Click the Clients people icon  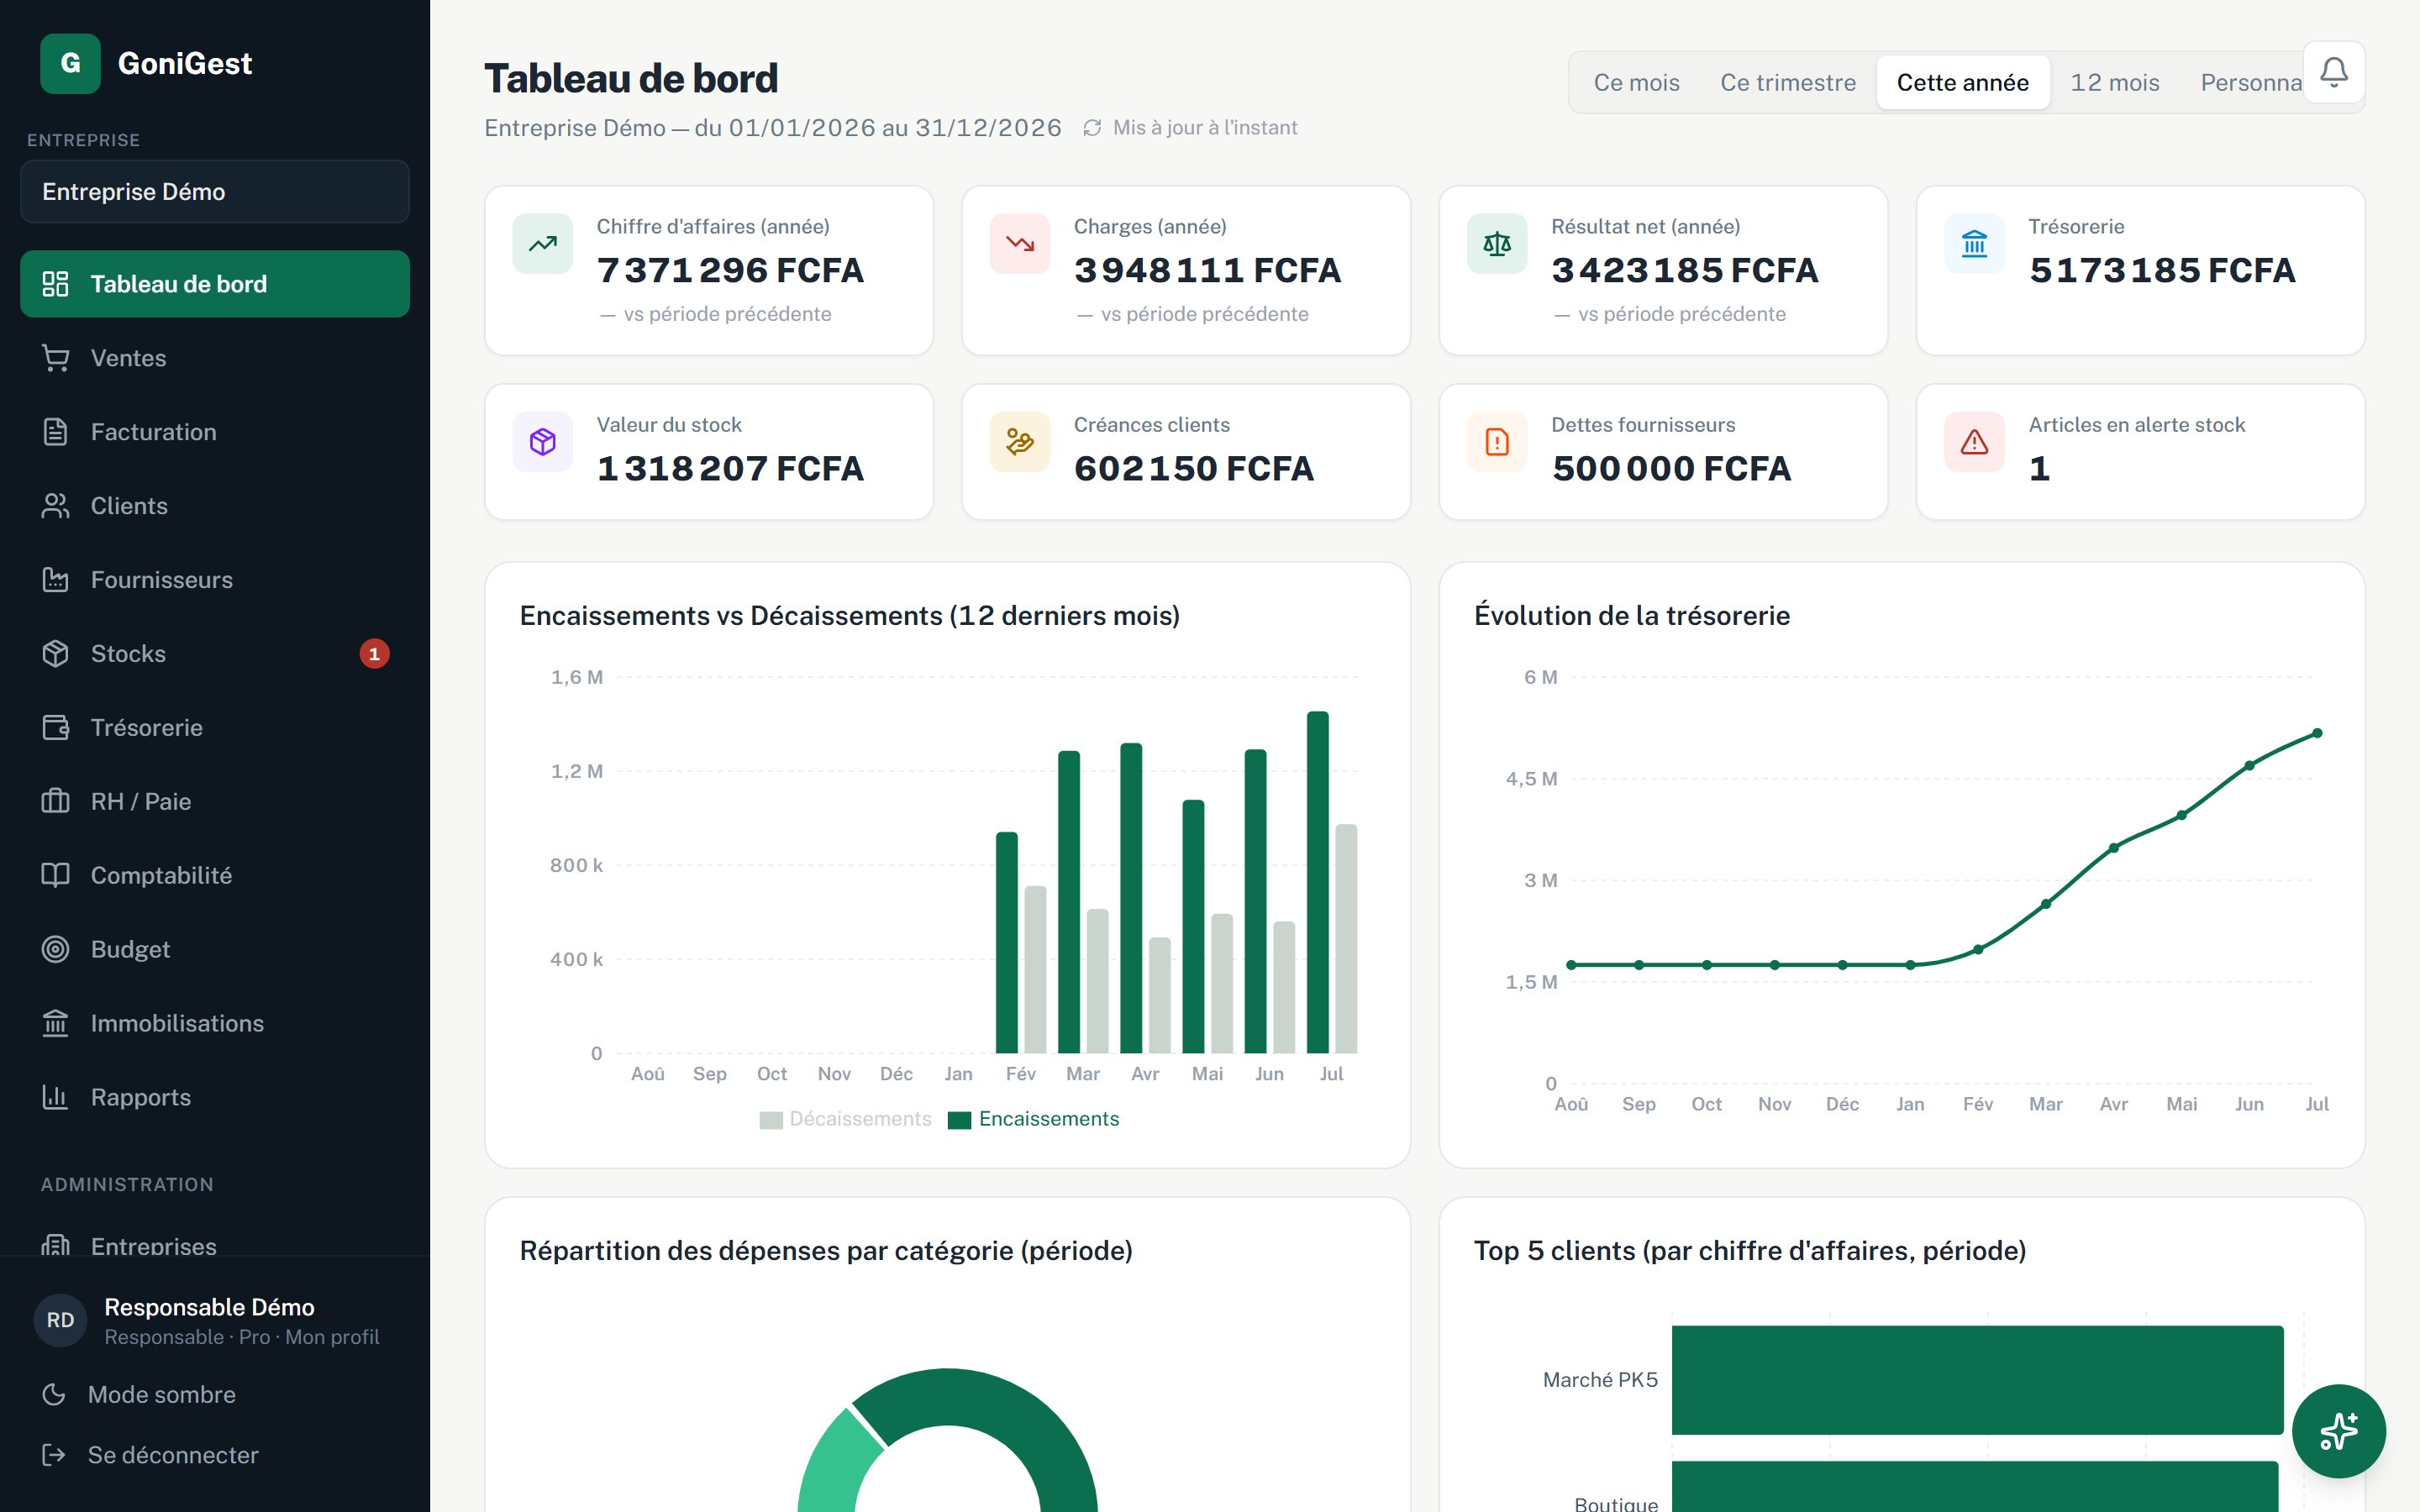point(55,506)
